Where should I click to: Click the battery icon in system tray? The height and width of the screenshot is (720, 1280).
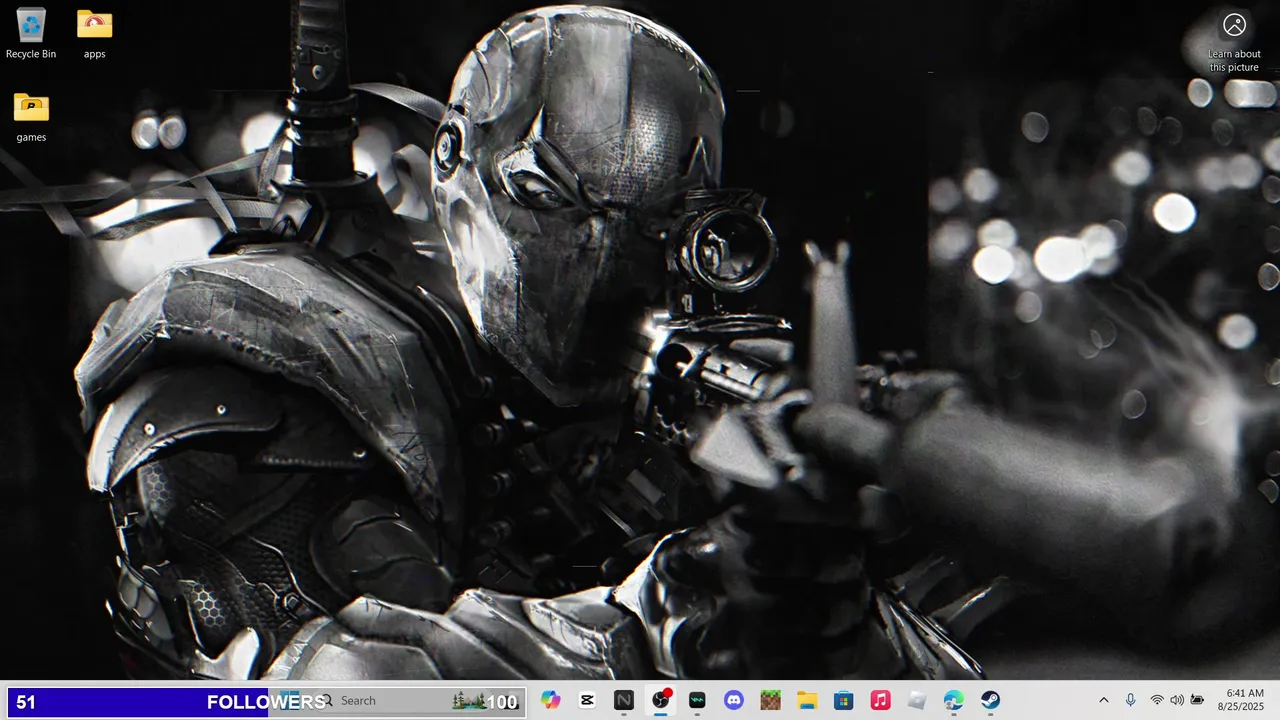tap(1197, 700)
